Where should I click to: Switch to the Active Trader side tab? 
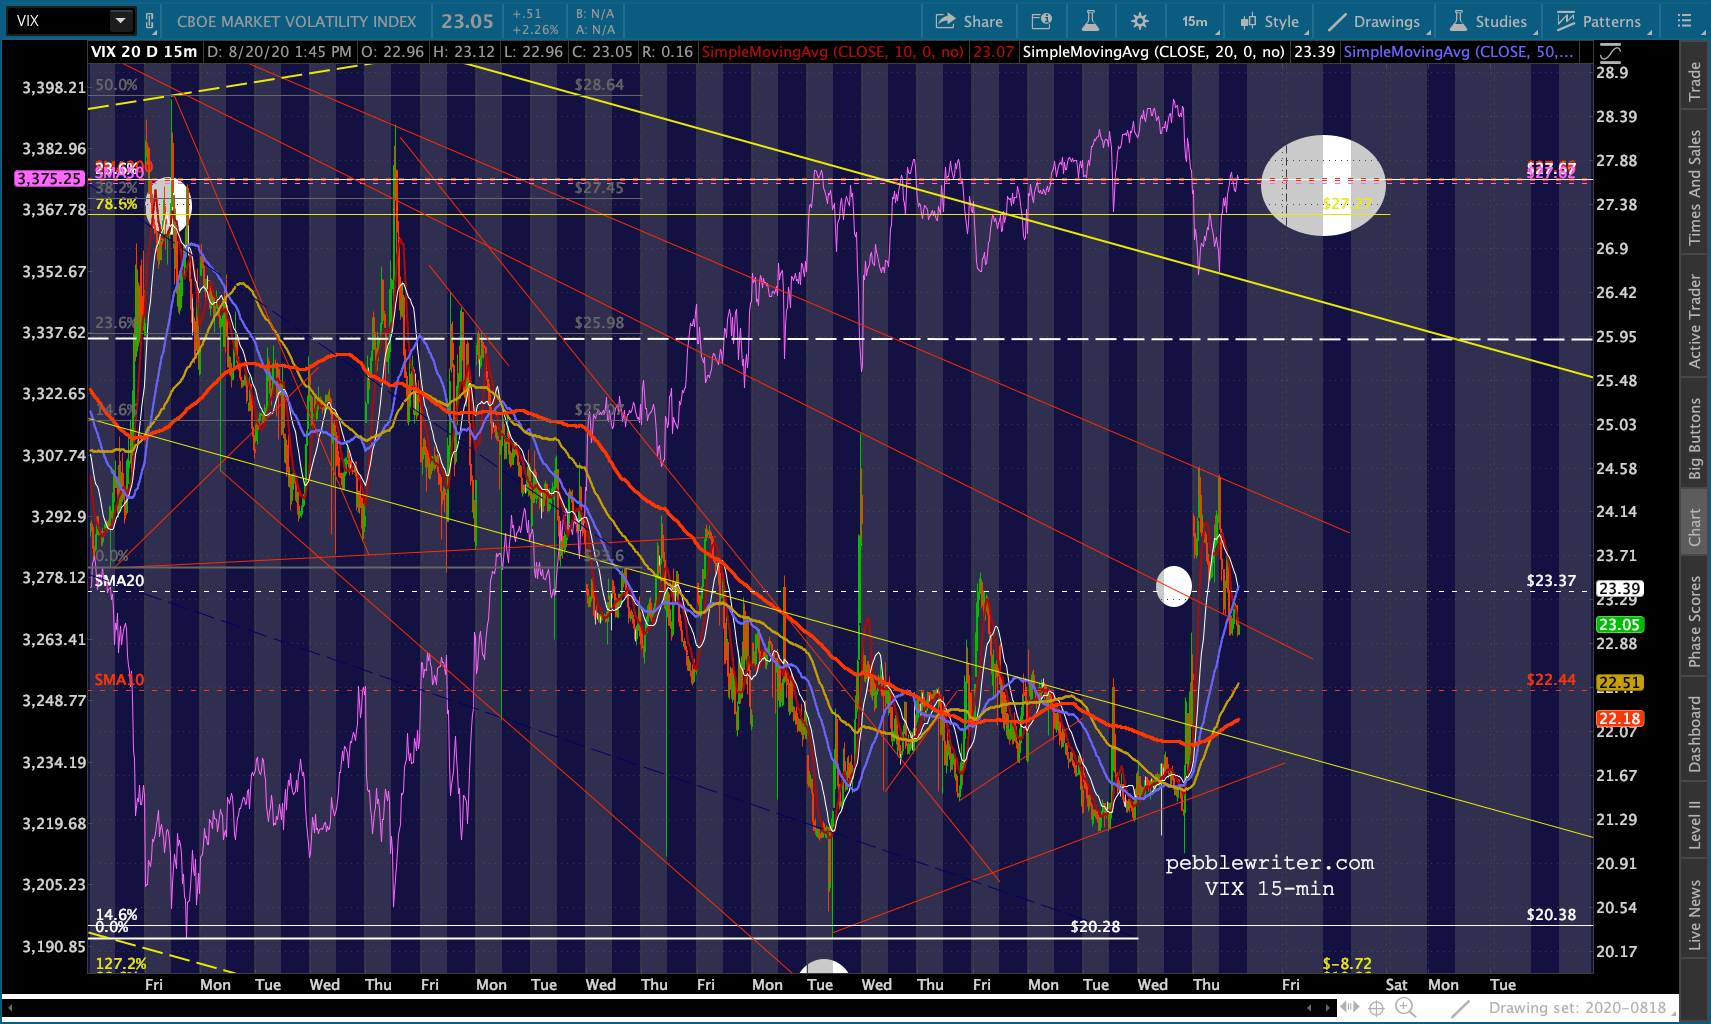pos(1695,321)
